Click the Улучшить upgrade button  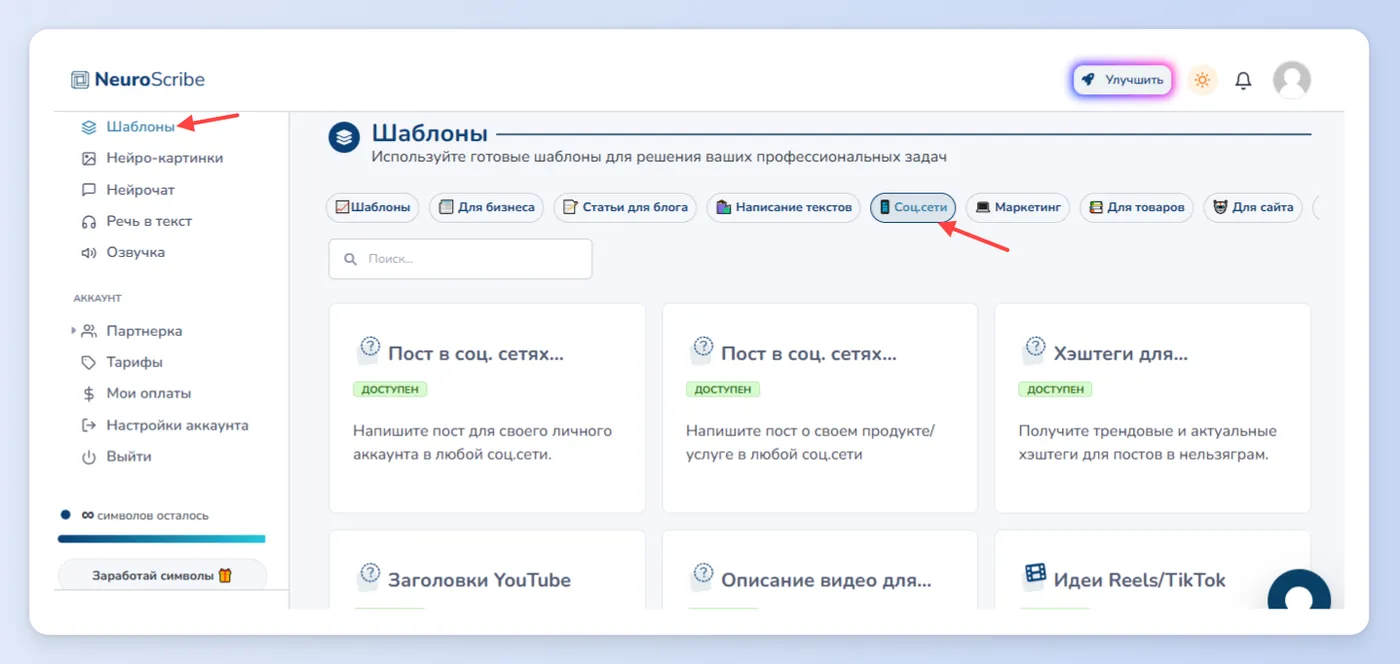point(1122,80)
